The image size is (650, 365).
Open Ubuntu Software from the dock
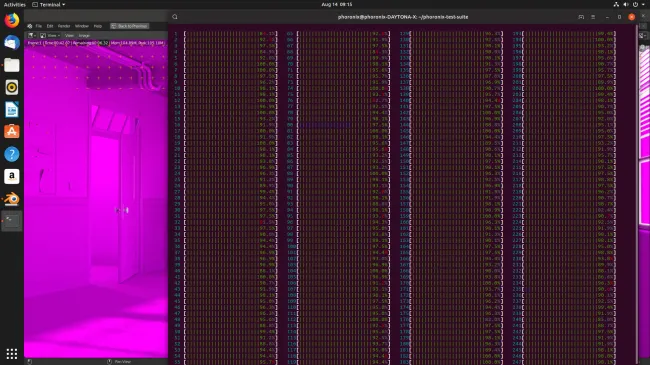point(12,131)
